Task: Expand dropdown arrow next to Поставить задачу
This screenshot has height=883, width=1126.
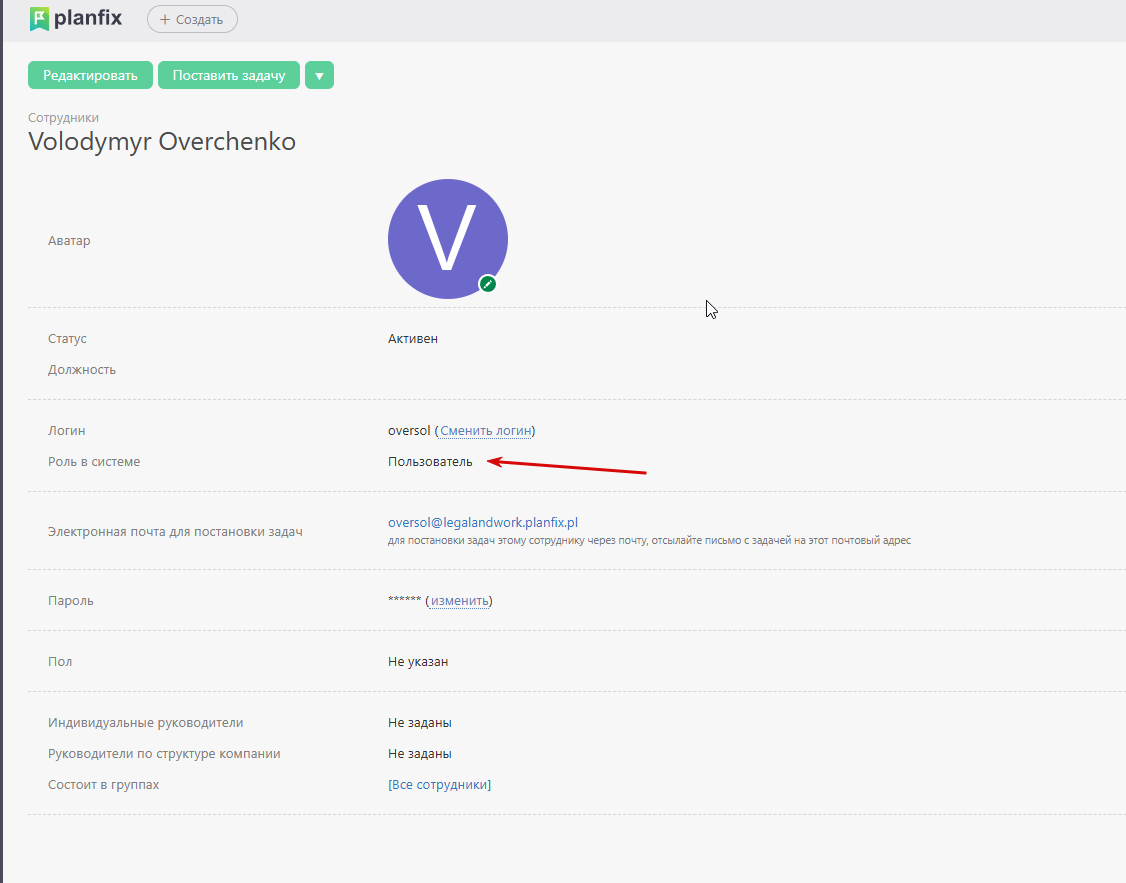Action: pos(320,75)
